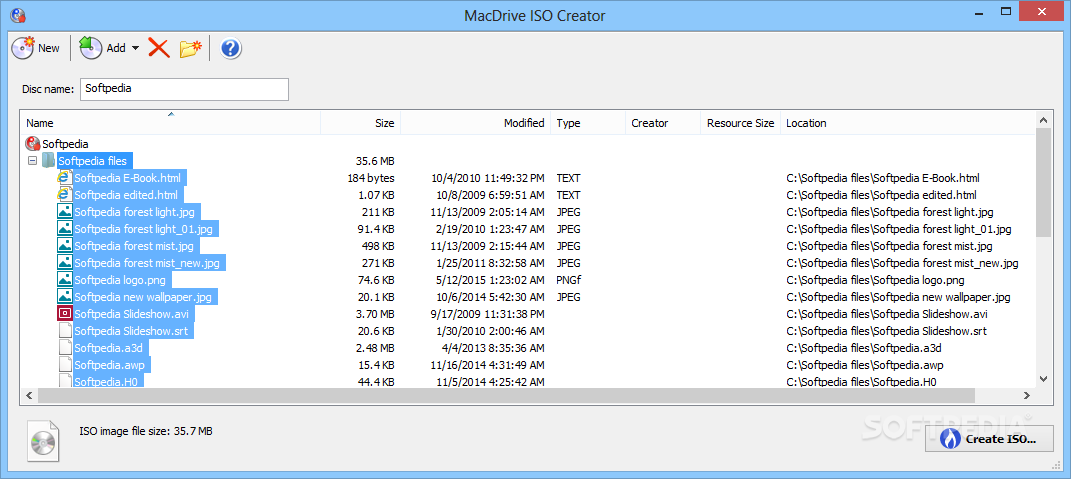Click the horizontal scrollbar right arrow
This screenshot has height=479, width=1071.
pyautogui.click(x=1027, y=395)
